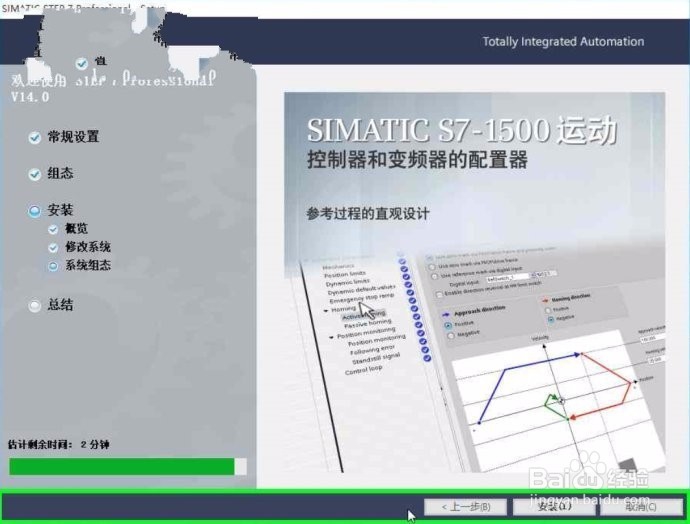Select the 系统组态 sub-step
The image size is (690, 524).
[x=88, y=265]
